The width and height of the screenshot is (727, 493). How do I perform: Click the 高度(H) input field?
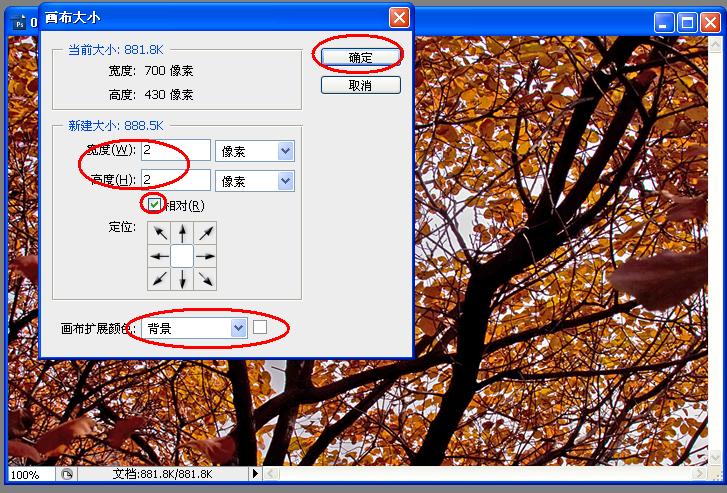176,180
